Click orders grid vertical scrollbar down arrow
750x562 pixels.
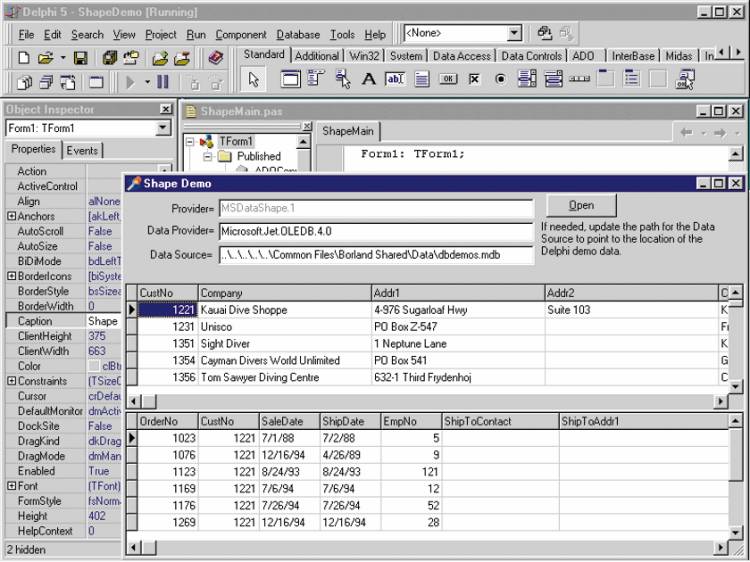coord(735,532)
